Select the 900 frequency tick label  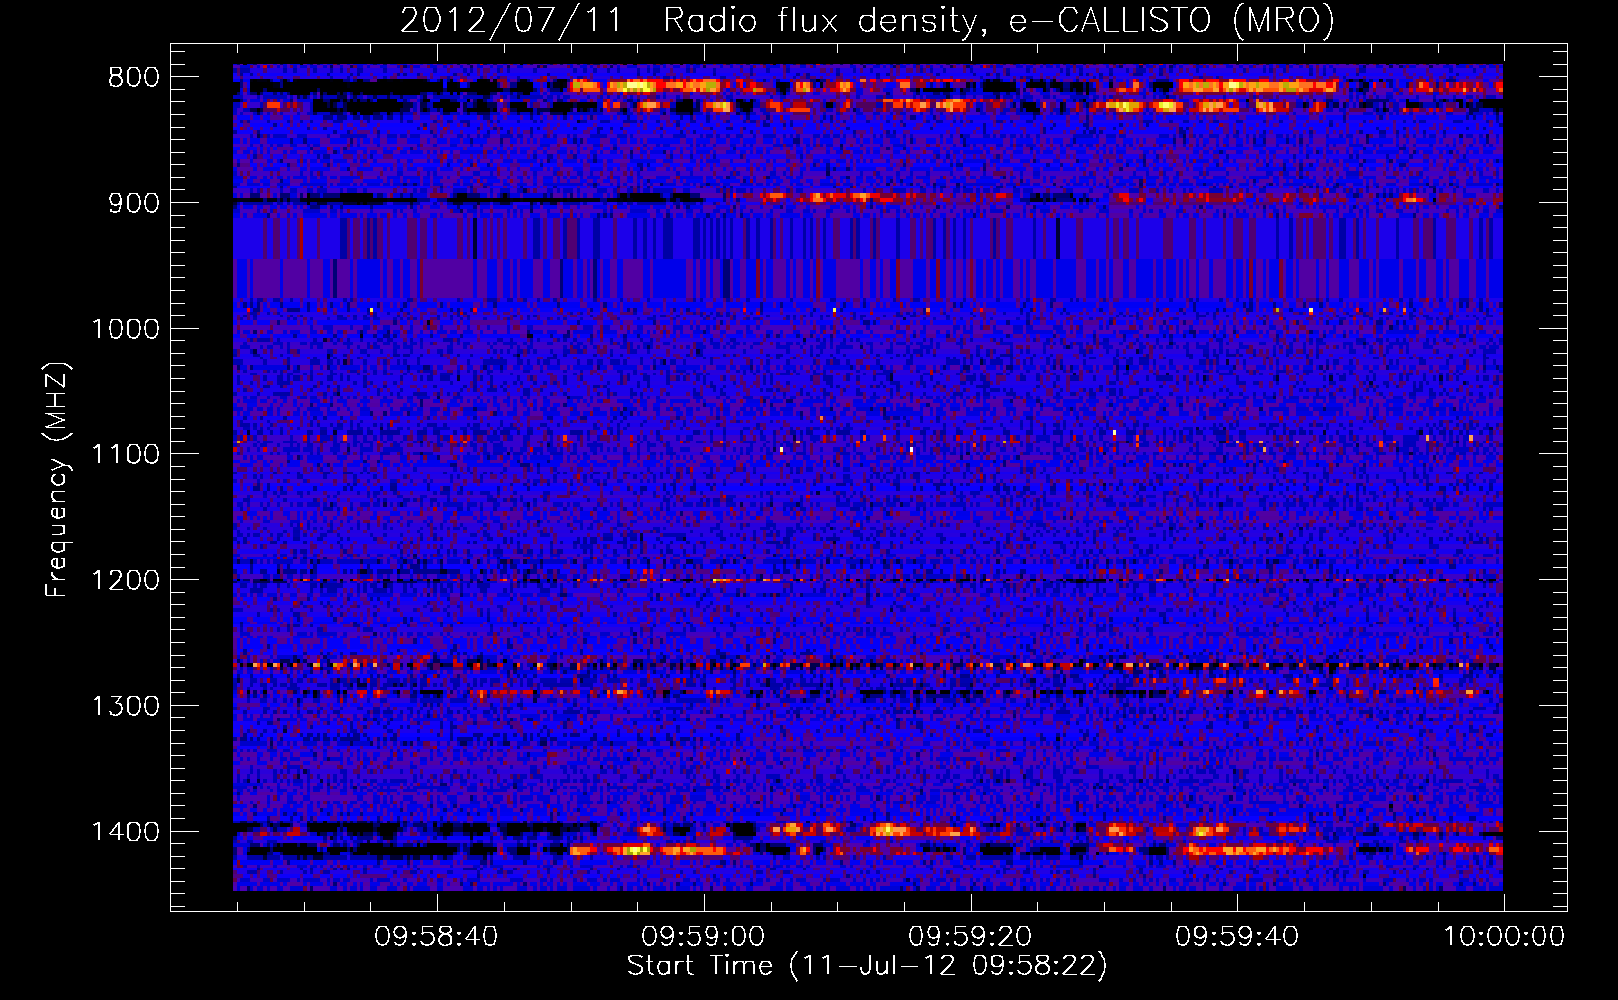(134, 204)
